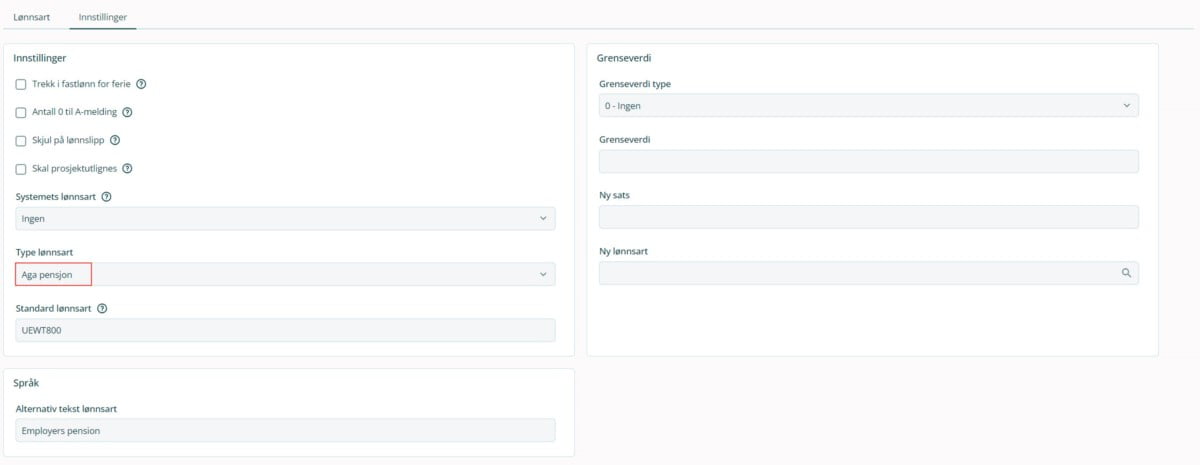Click search magnifier in Ny lønnsart field
Screen dimensions: 1200x465
[x=1126, y=273]
